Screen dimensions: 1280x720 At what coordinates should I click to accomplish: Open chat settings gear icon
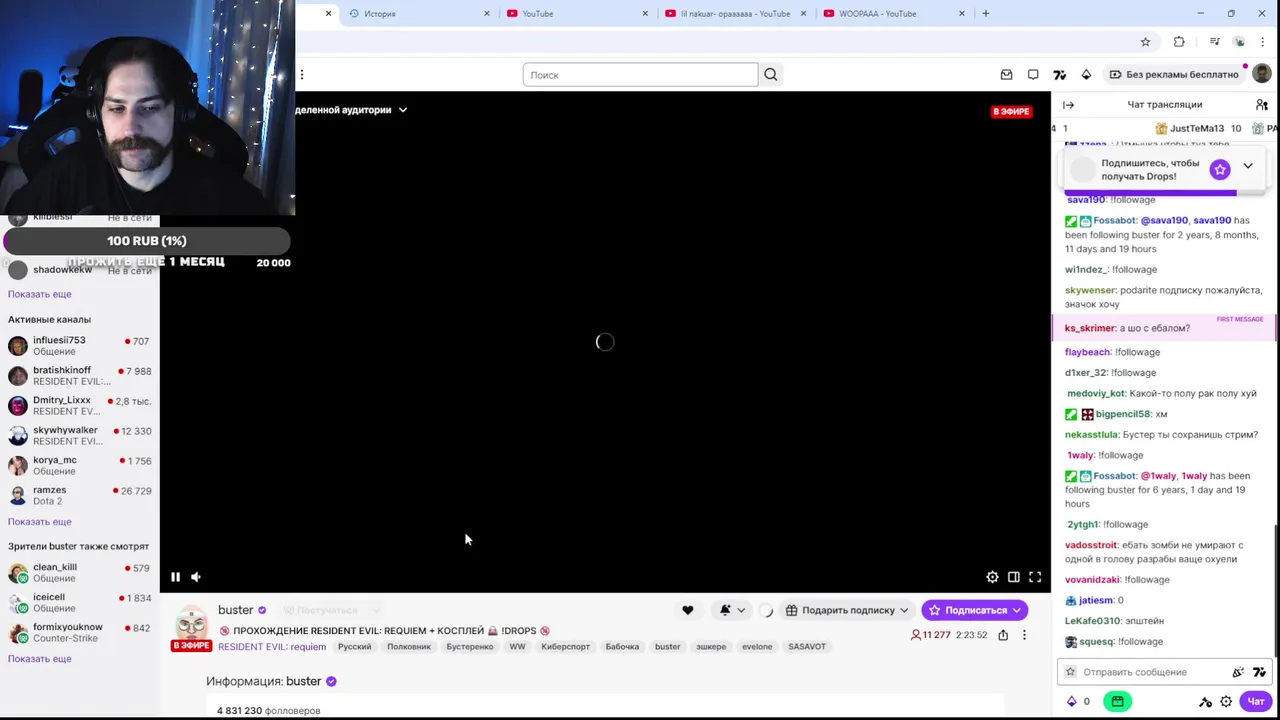(x=1226, y=702)
